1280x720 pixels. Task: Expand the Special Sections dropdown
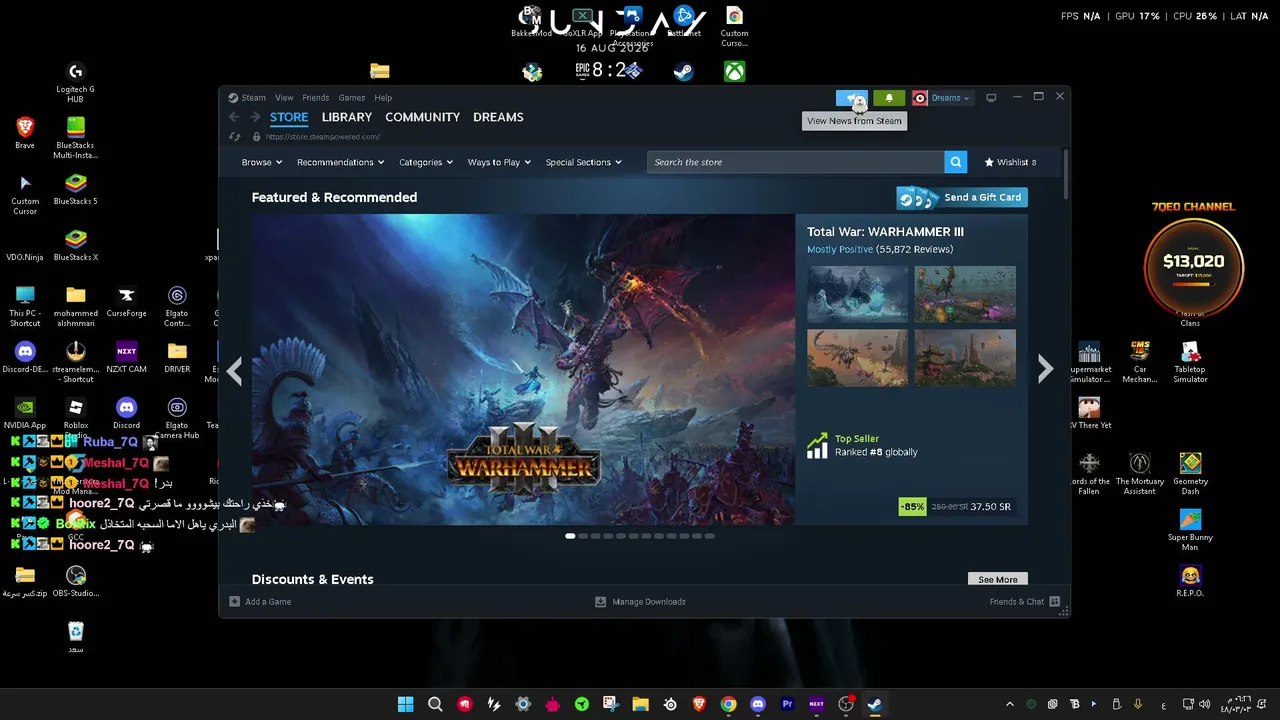point(583,162)
